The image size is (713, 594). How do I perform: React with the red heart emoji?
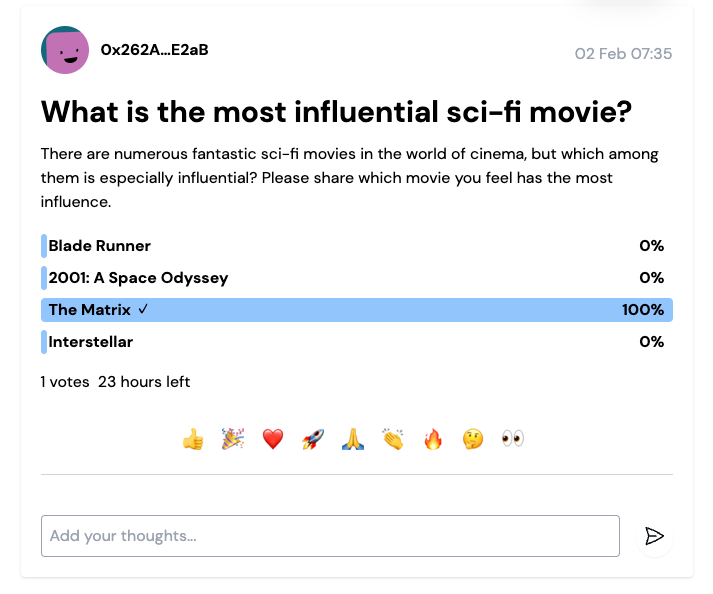click(x=273, y=439)
